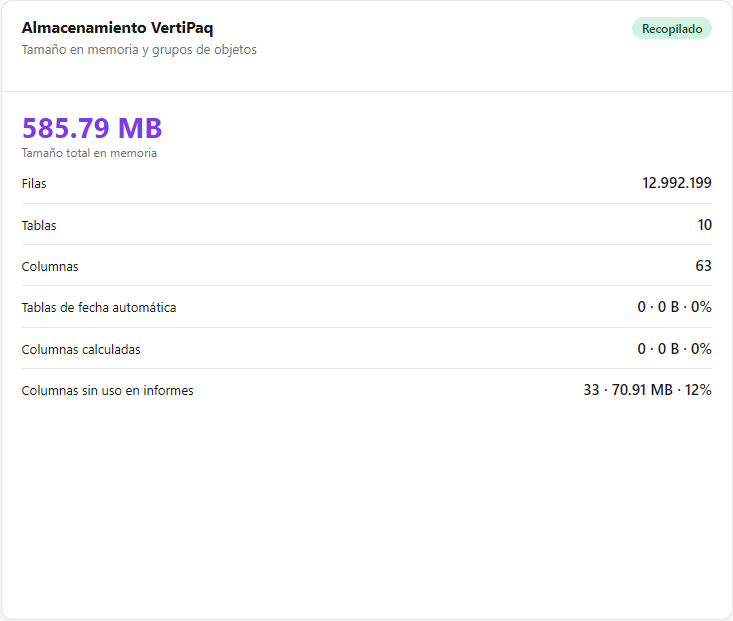Click the Tamaño total en memoria label
The width and height of the screenshot is (733, 621).
coord(89,153)
